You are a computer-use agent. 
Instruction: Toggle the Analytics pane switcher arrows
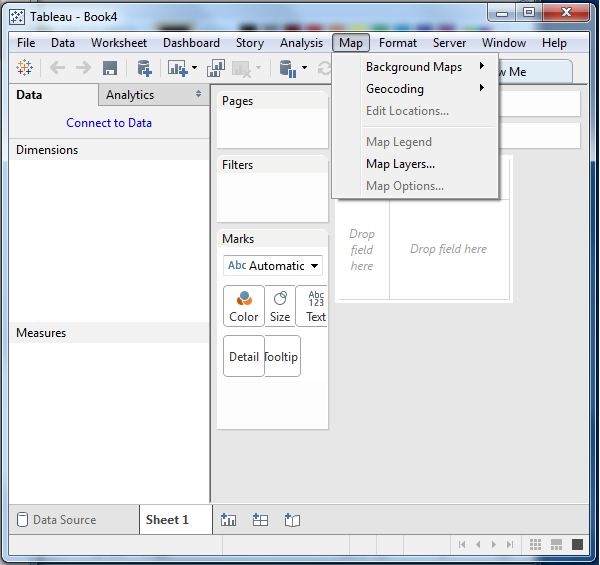click(x=198, y=94)
